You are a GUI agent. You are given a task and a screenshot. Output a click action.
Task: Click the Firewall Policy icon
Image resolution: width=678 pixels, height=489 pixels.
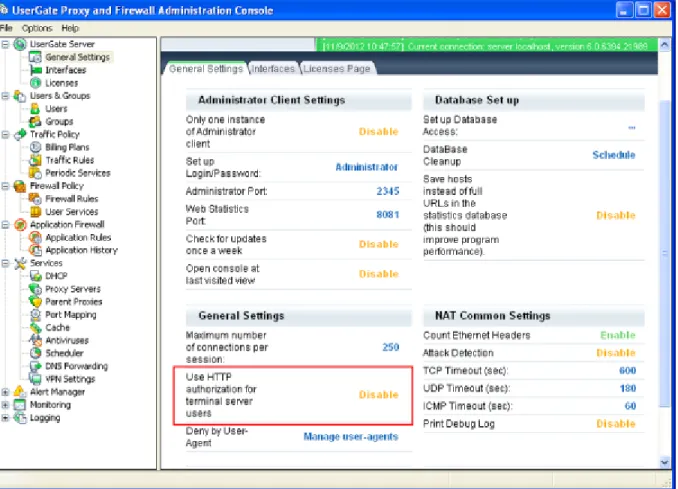20,186
